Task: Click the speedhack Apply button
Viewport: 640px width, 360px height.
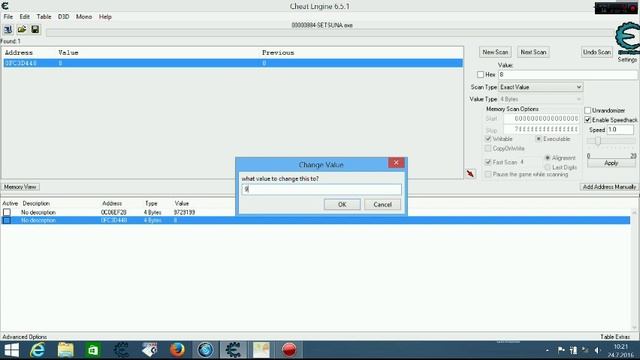Action: pos(611,163)
